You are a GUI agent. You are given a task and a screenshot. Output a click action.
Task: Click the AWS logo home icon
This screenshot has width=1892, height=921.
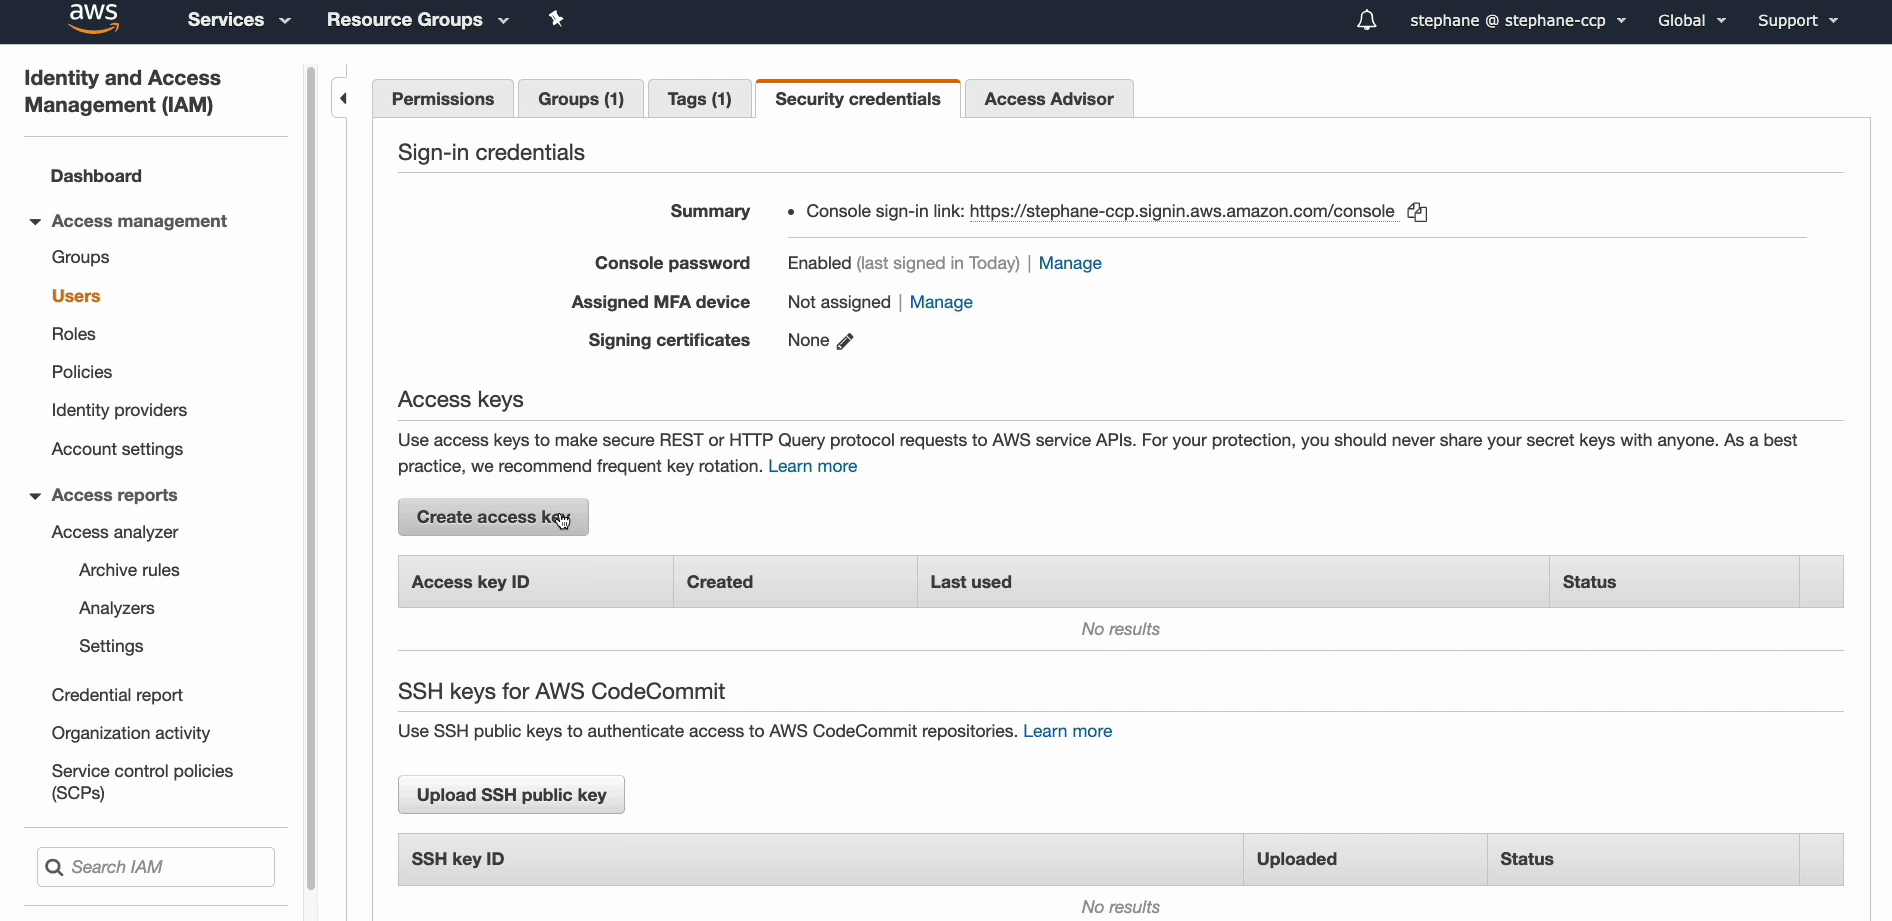94,19
